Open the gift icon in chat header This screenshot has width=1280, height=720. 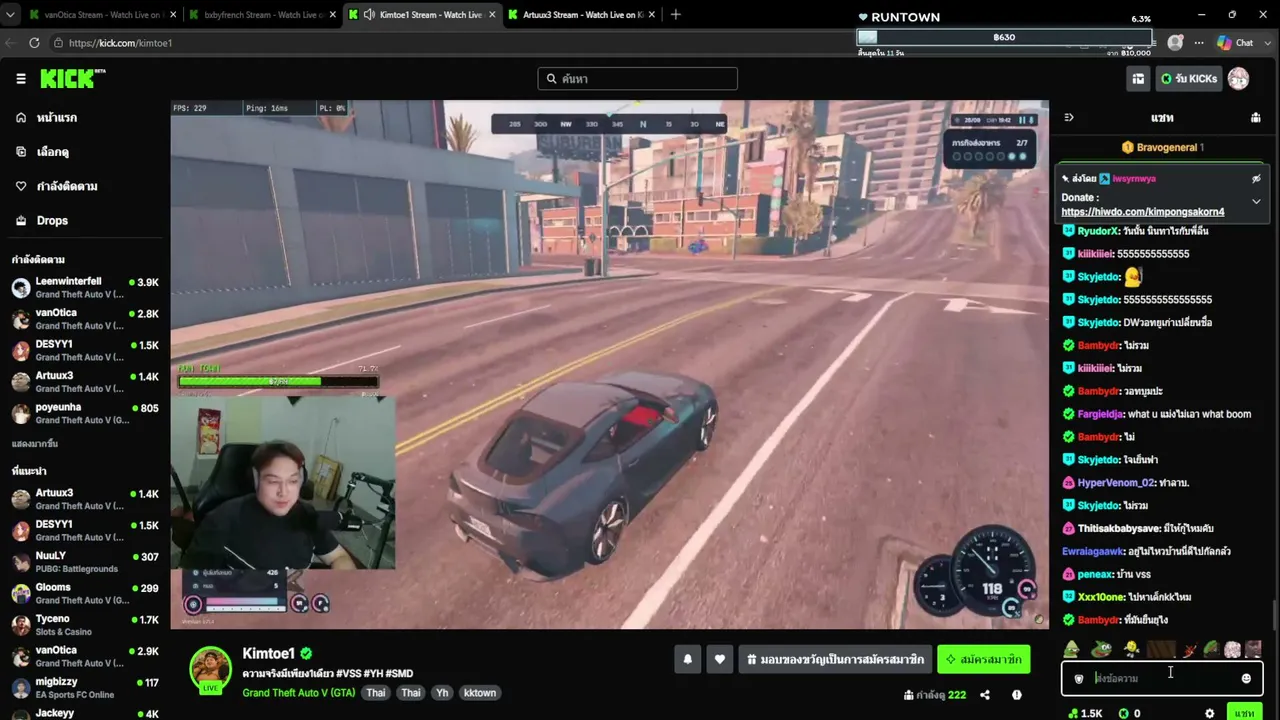click(1256, 118)
